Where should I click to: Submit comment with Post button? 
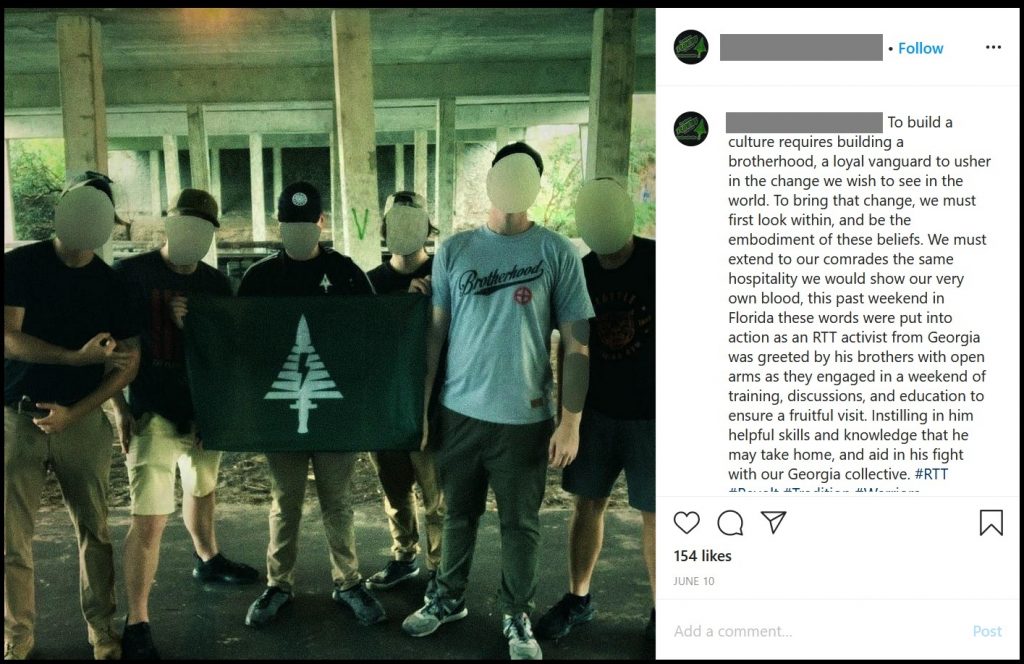[987, 631]
